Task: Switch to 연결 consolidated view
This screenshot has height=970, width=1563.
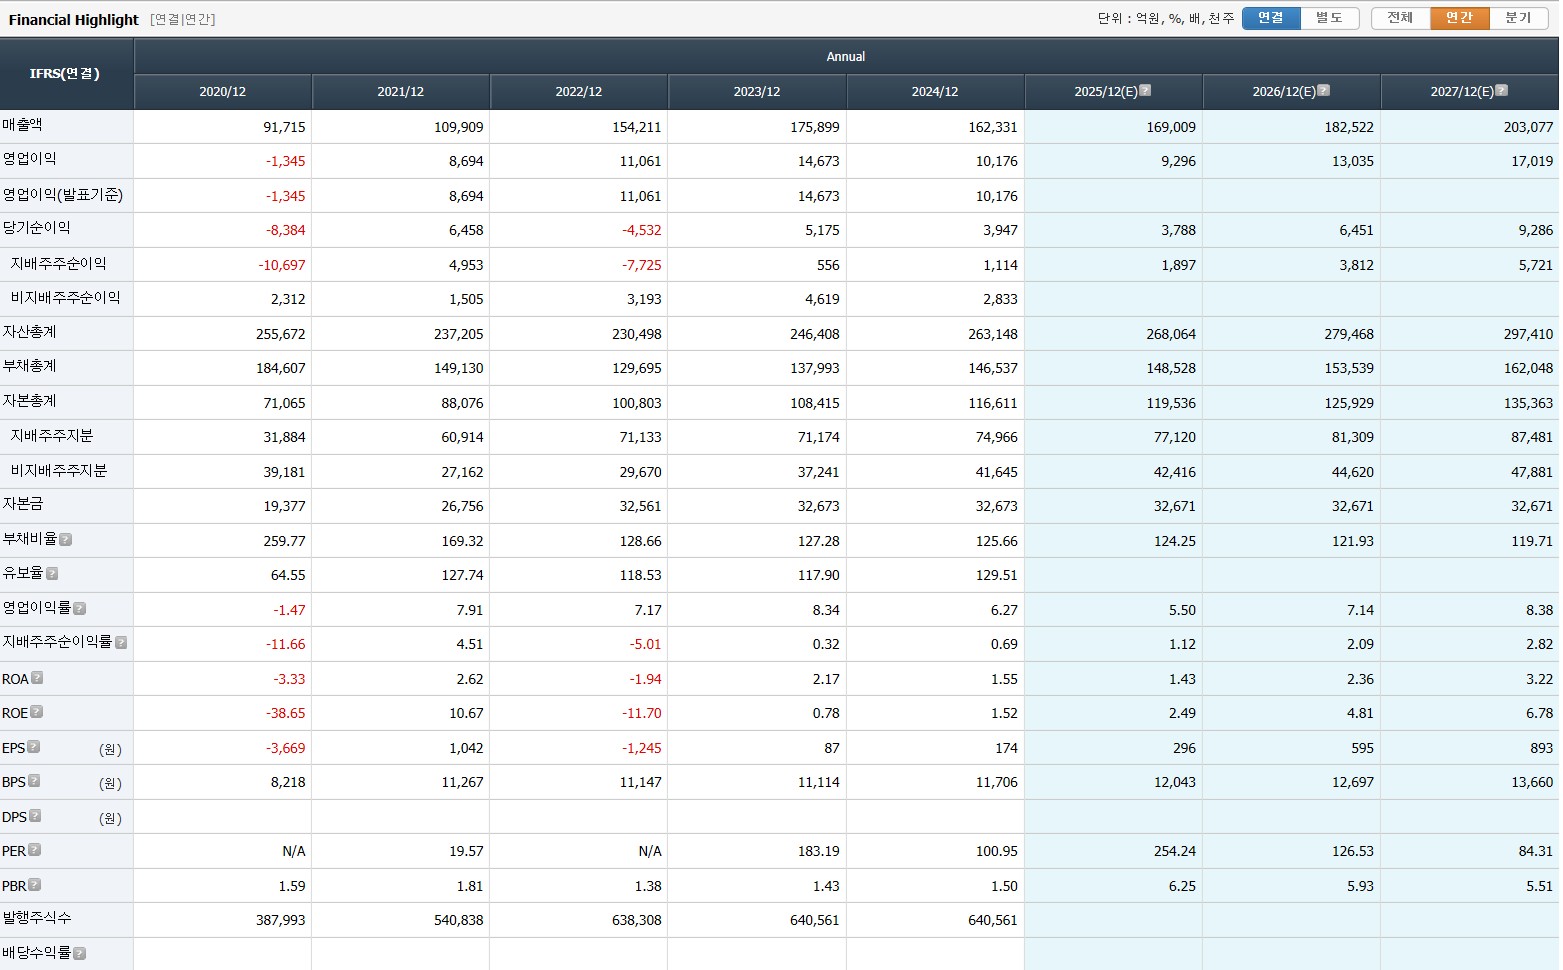Action: coord(1271,18)
